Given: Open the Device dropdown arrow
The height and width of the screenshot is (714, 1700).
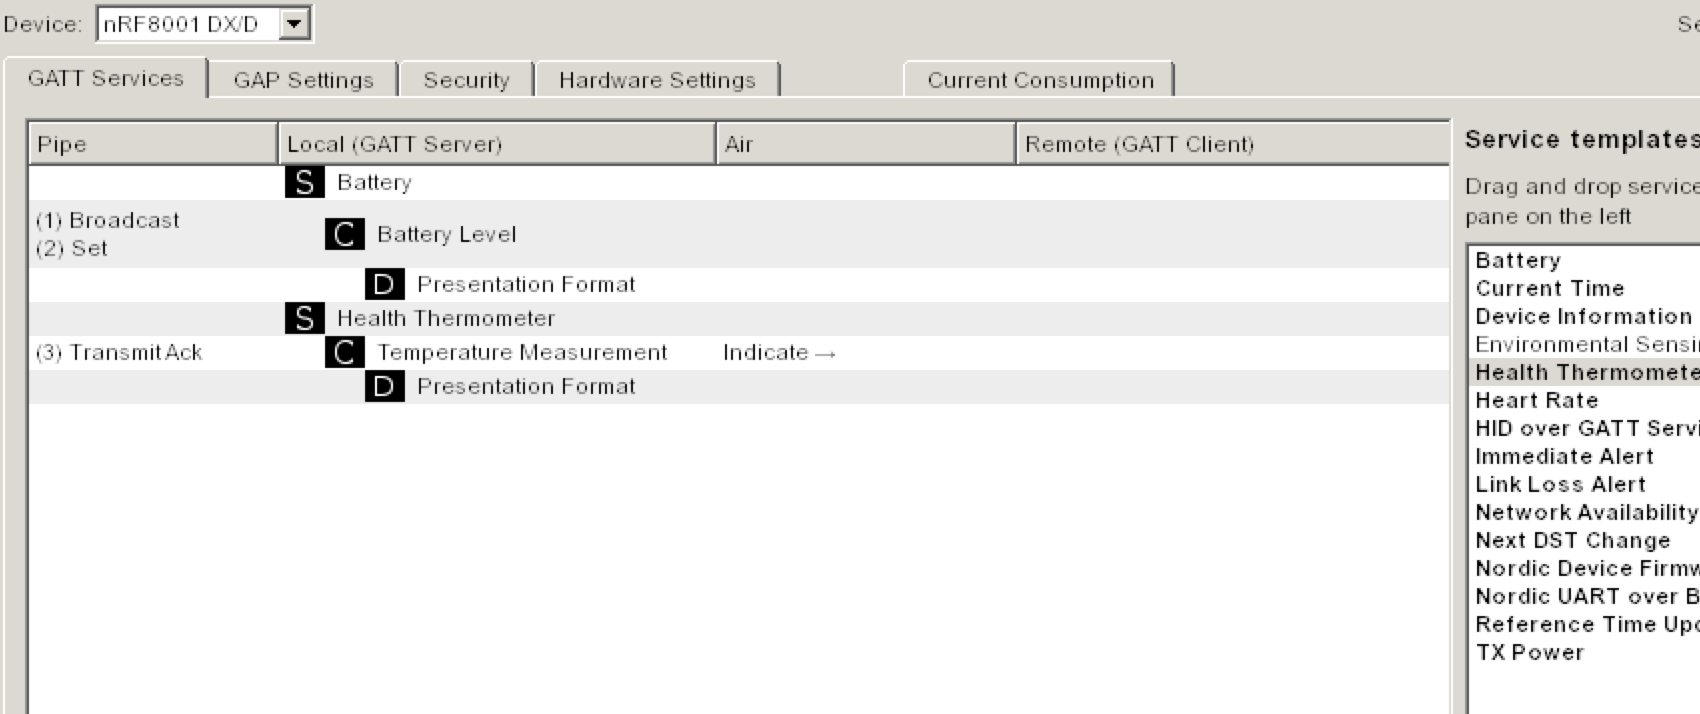Looking at the screenshot, I should pyautogui.click(x=294, y=24).
